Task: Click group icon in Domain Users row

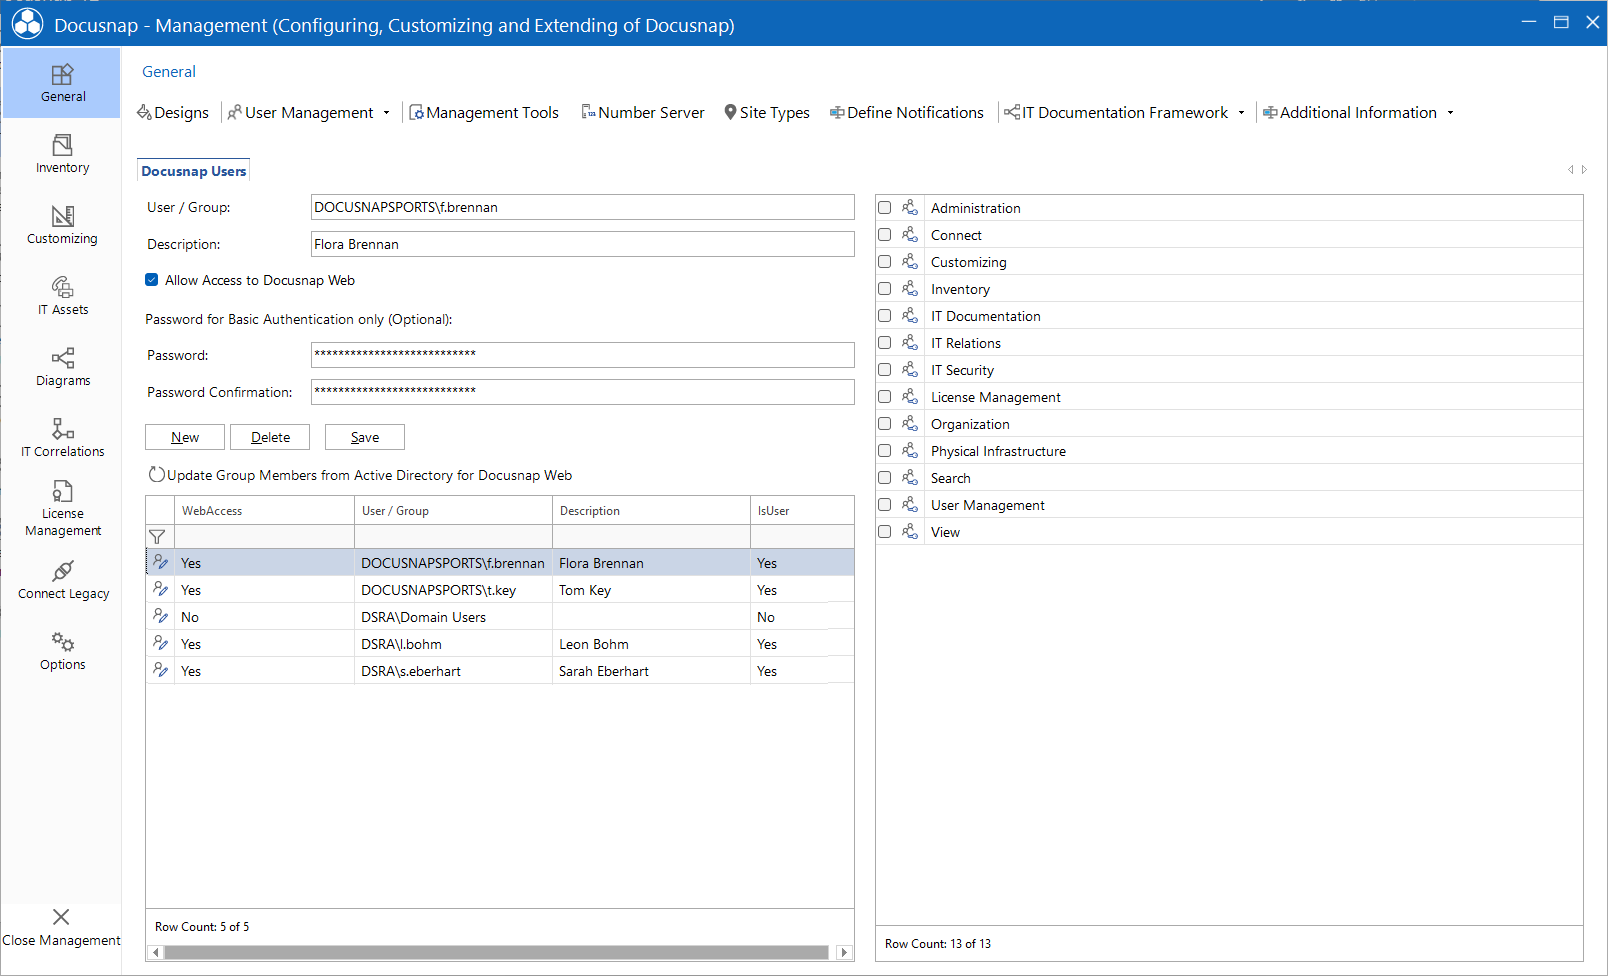Action: [160, 616]
